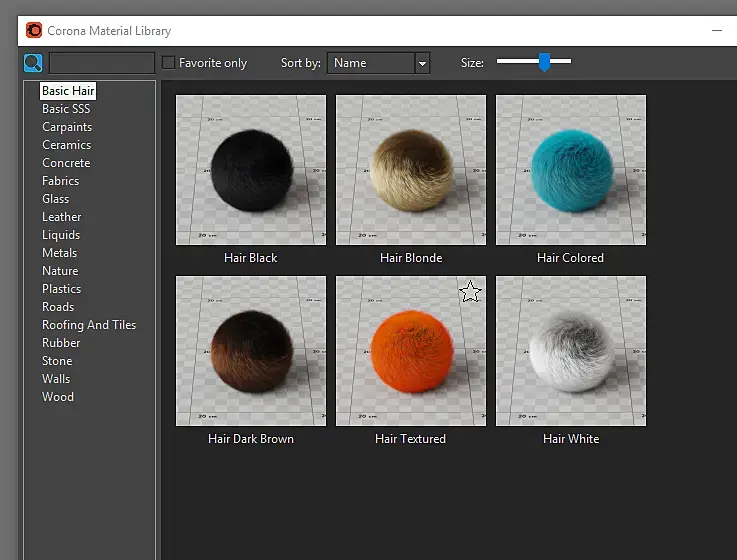Switch to the Wood category

pyautogui.click(x=58, y=397)
